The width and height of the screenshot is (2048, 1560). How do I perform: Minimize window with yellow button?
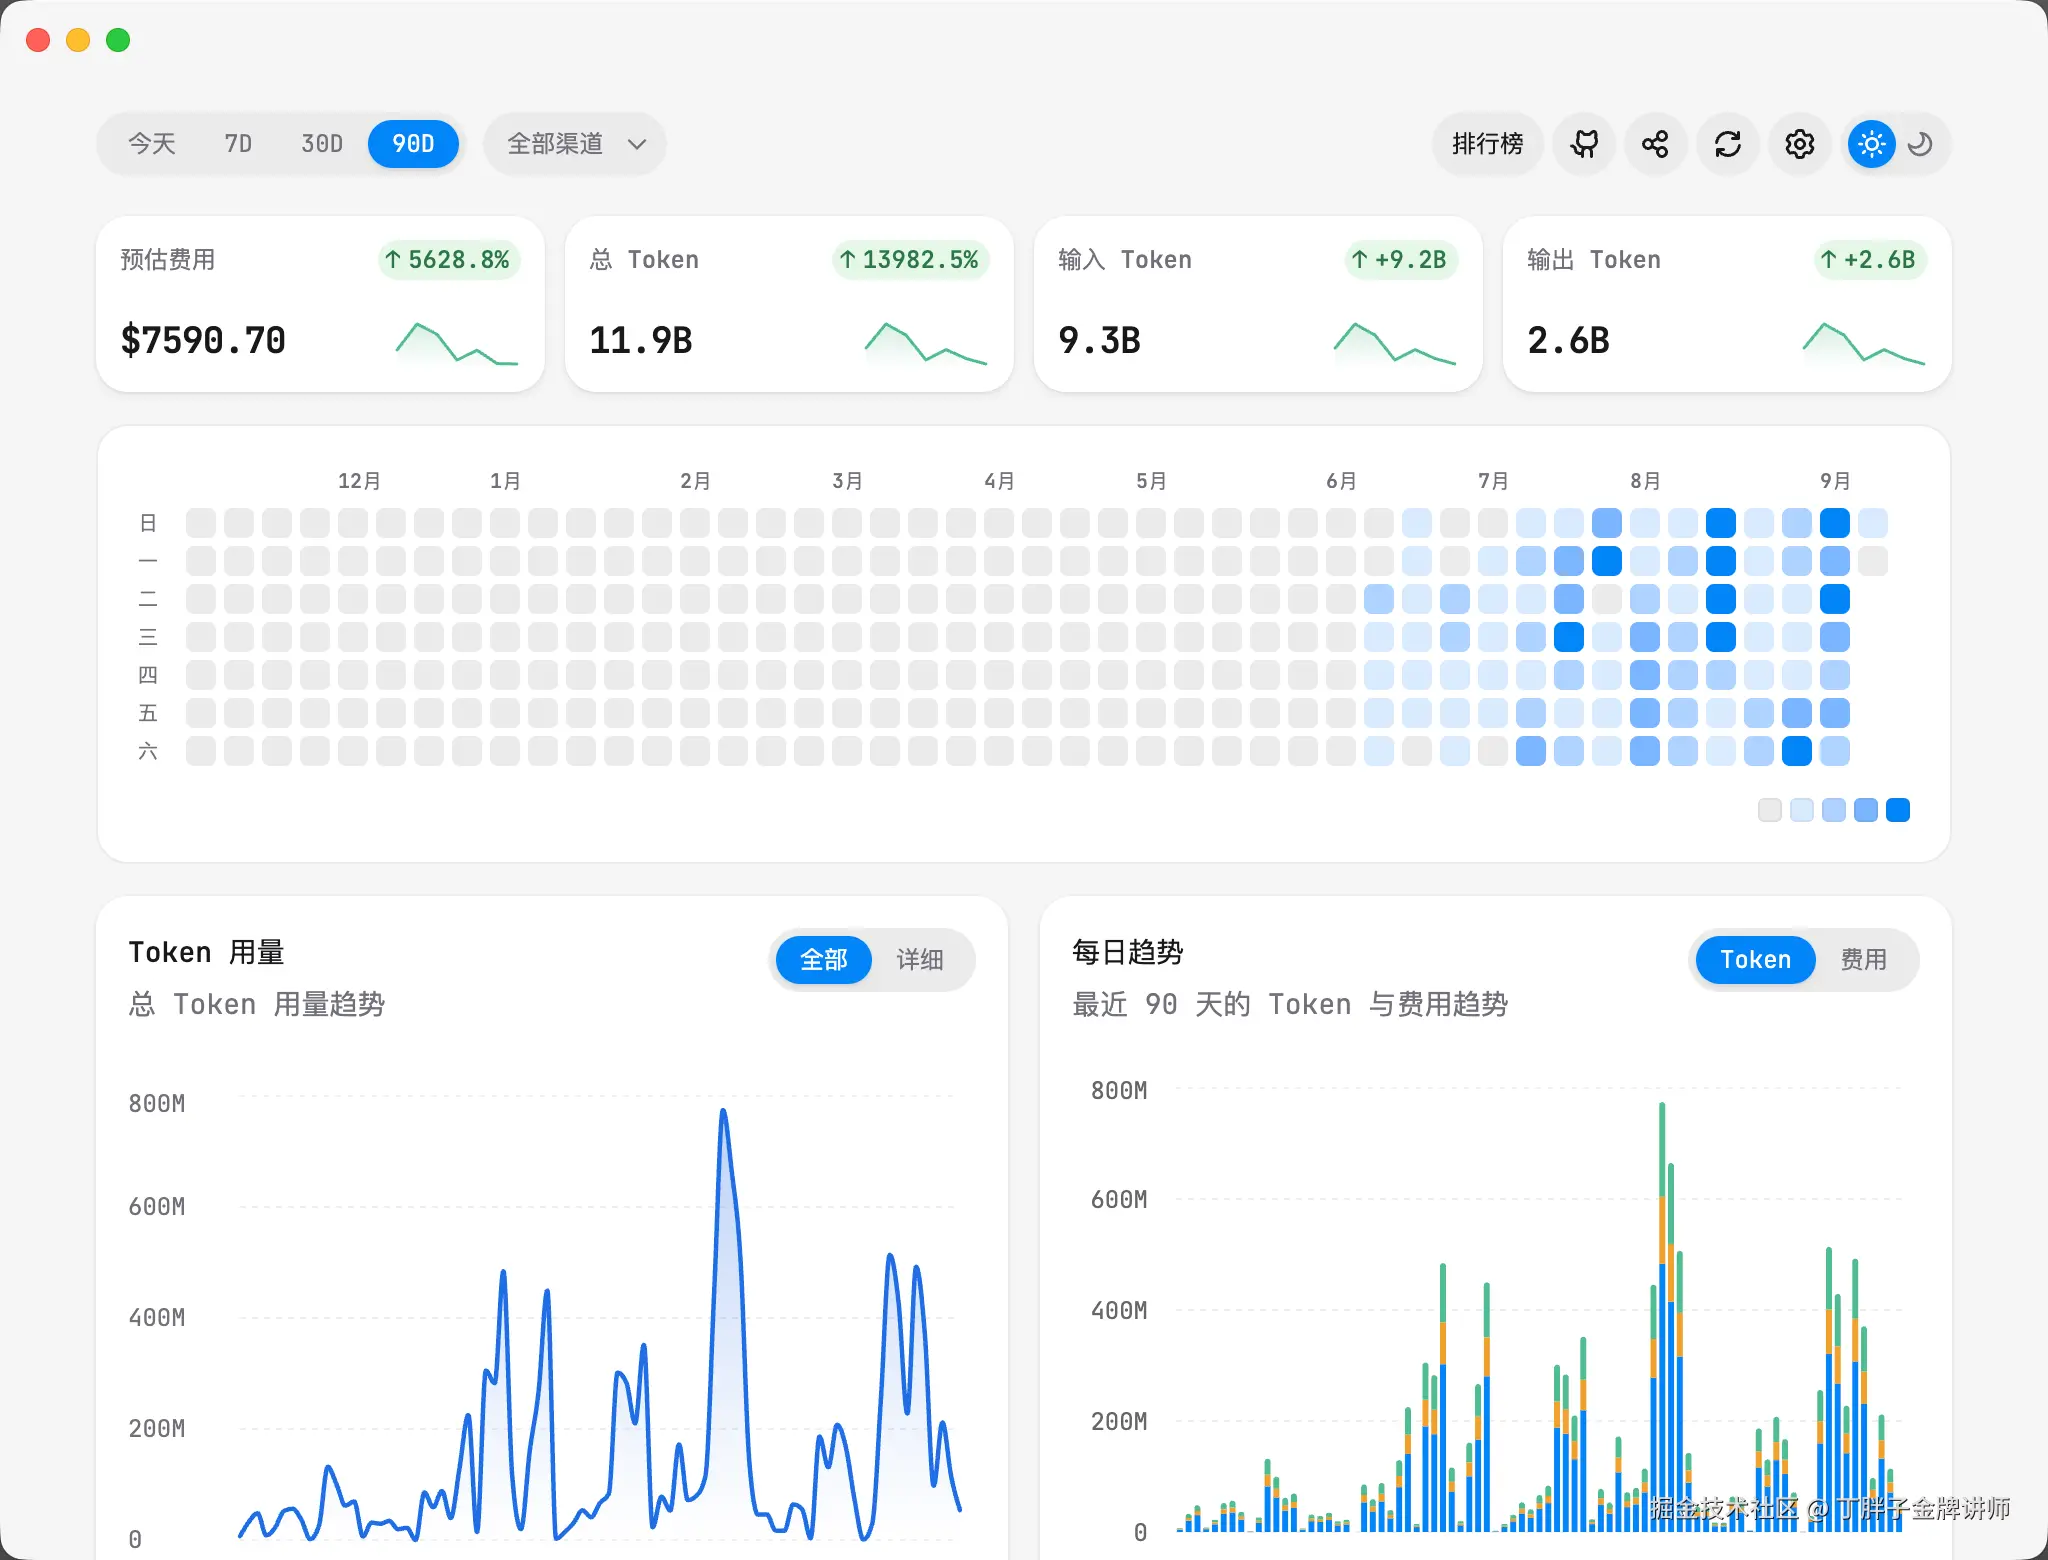78,40
